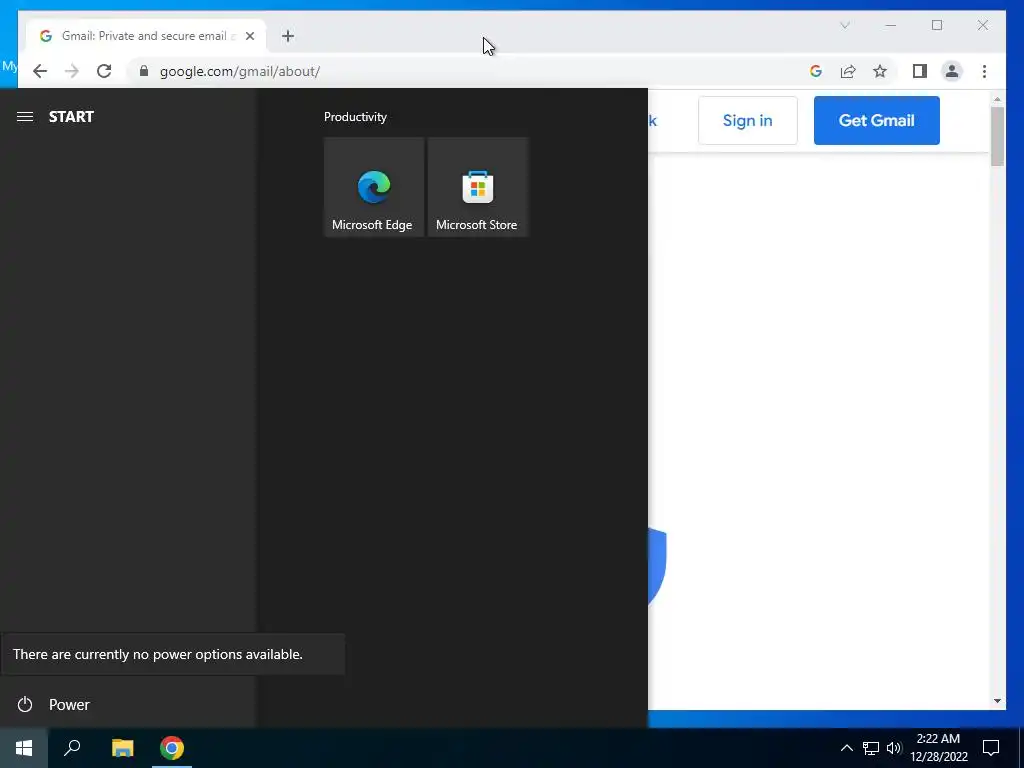The width and height of the screenshot is (1024, 768).
Task: Open the Chrome three-dot menu
Action: tap(984, 71)
